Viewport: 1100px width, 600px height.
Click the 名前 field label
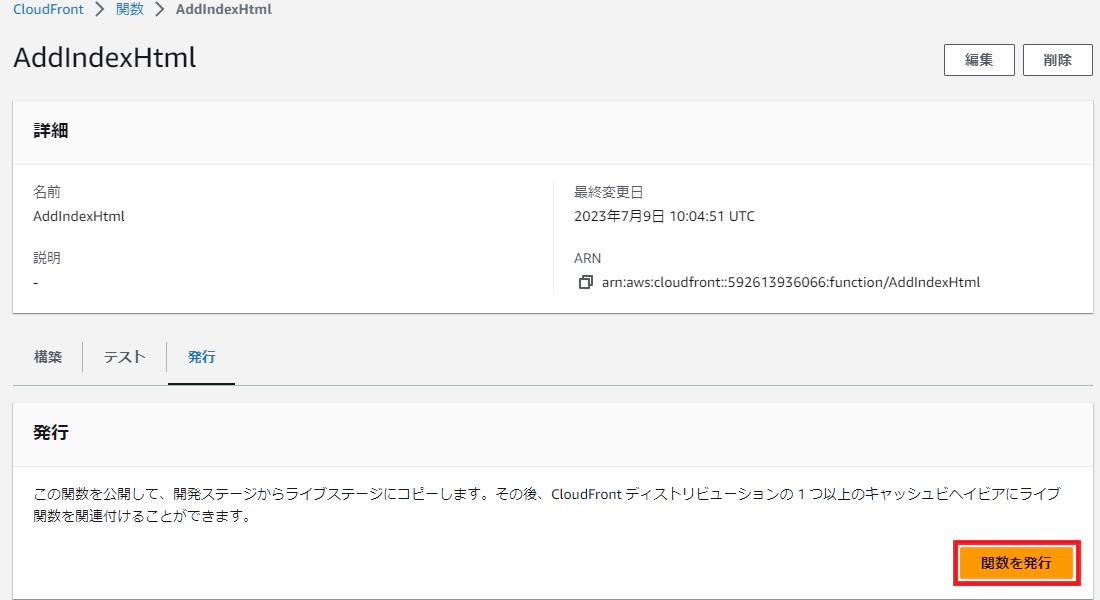pyautogui.click(x=47, y=192)
